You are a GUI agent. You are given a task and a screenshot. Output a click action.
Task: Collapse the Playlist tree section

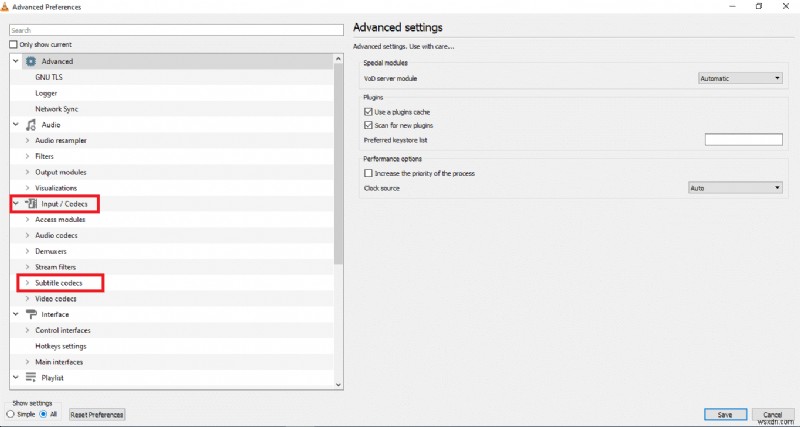coord(16,378)
